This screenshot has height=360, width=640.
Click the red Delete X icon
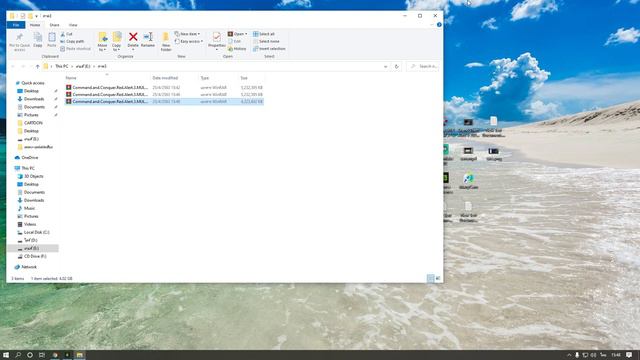coord(133,37)
